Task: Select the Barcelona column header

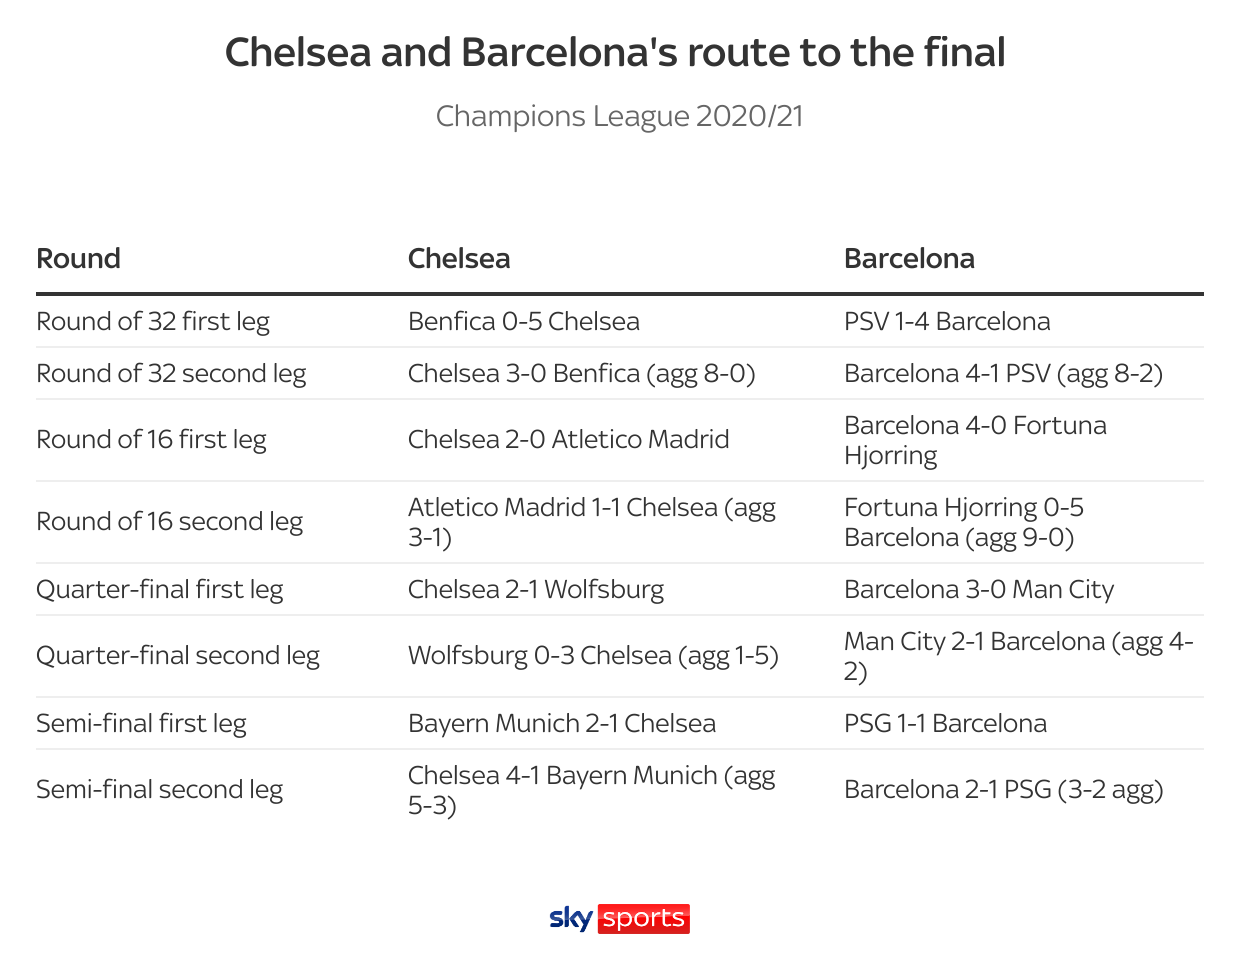Action: (909, 258)
